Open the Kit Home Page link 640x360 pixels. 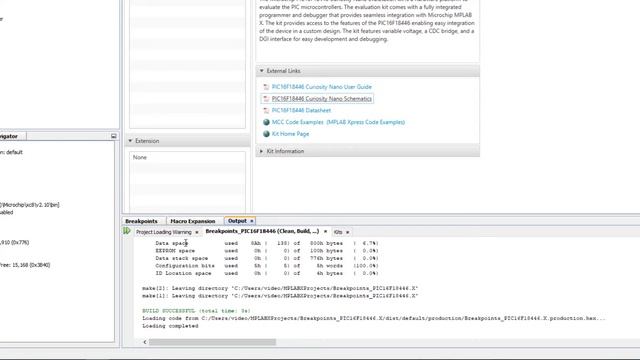coord(291,134)
